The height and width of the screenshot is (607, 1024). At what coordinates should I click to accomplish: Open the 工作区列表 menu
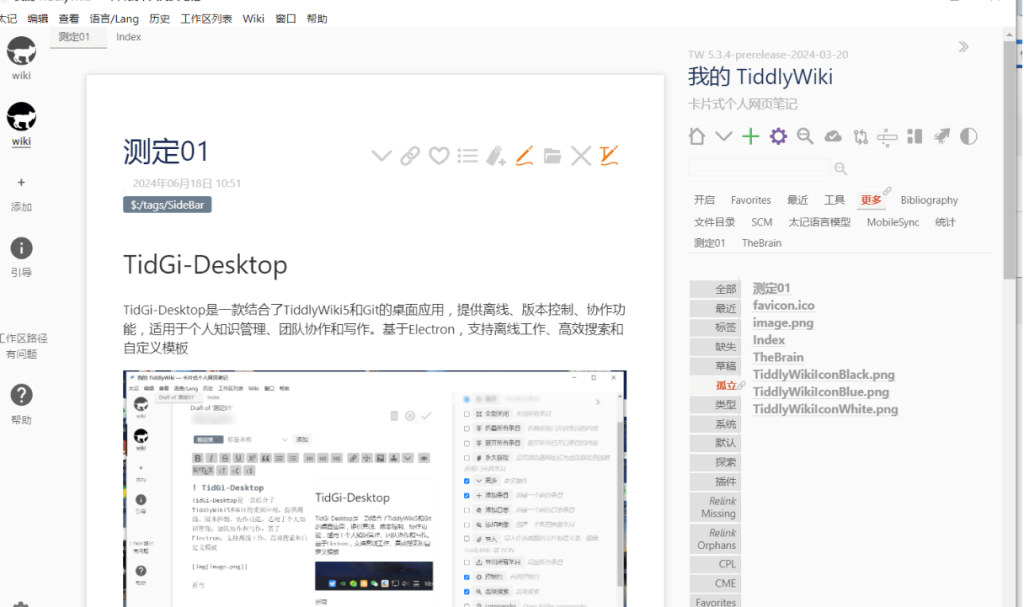[x=206, y=19]
